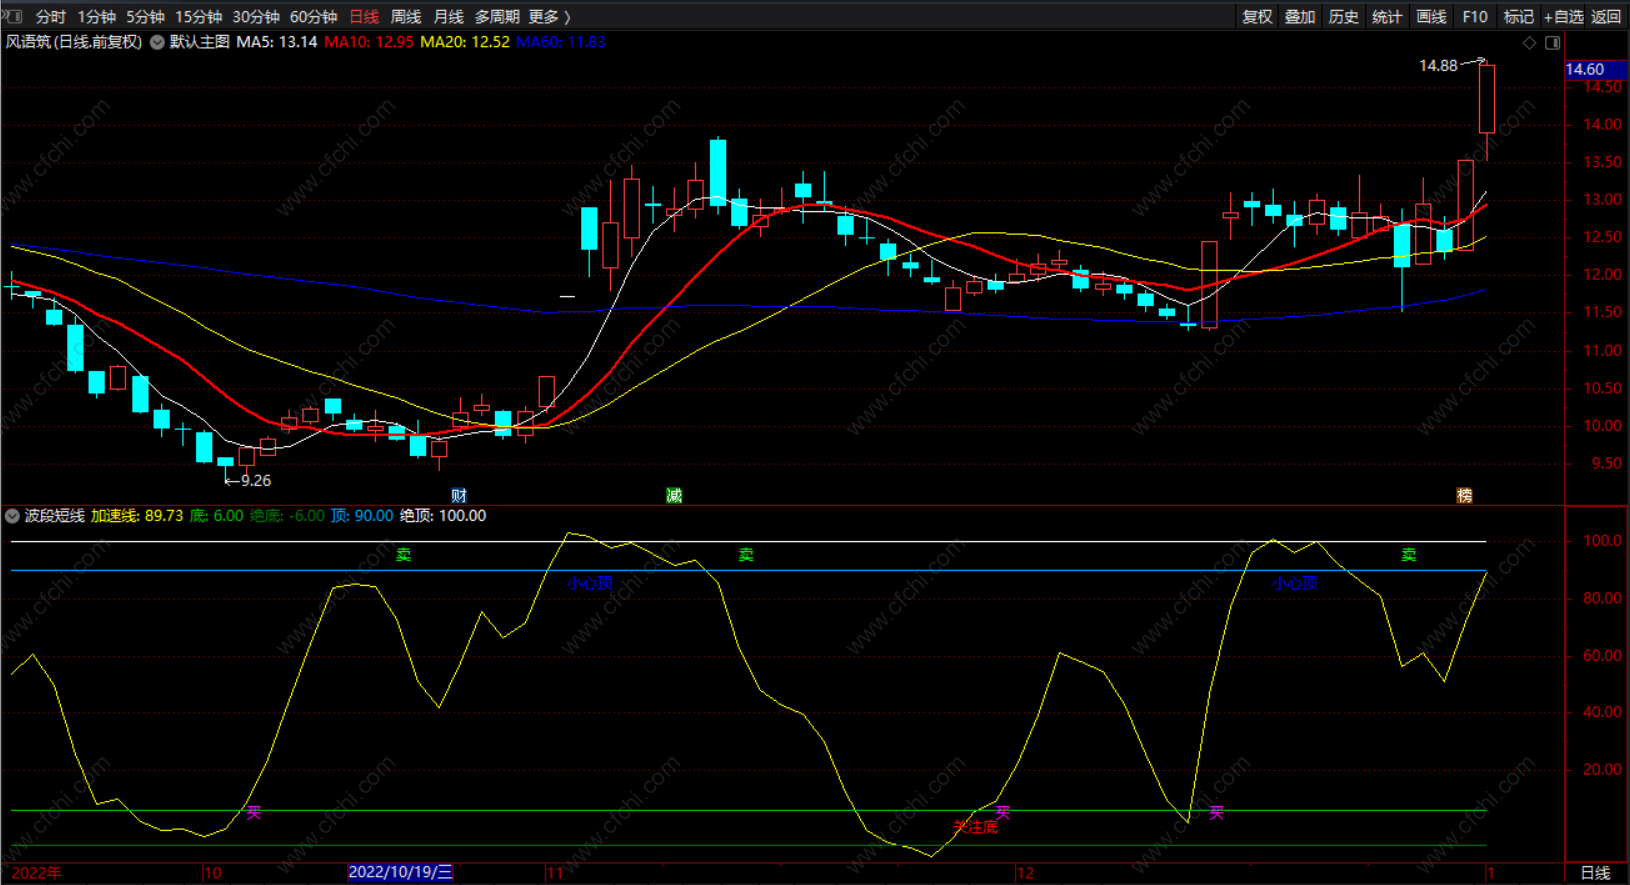This screenshot has height=885, width=1630.
Task: Click the first 小心顶 warning label
Action: coord(590,583)
